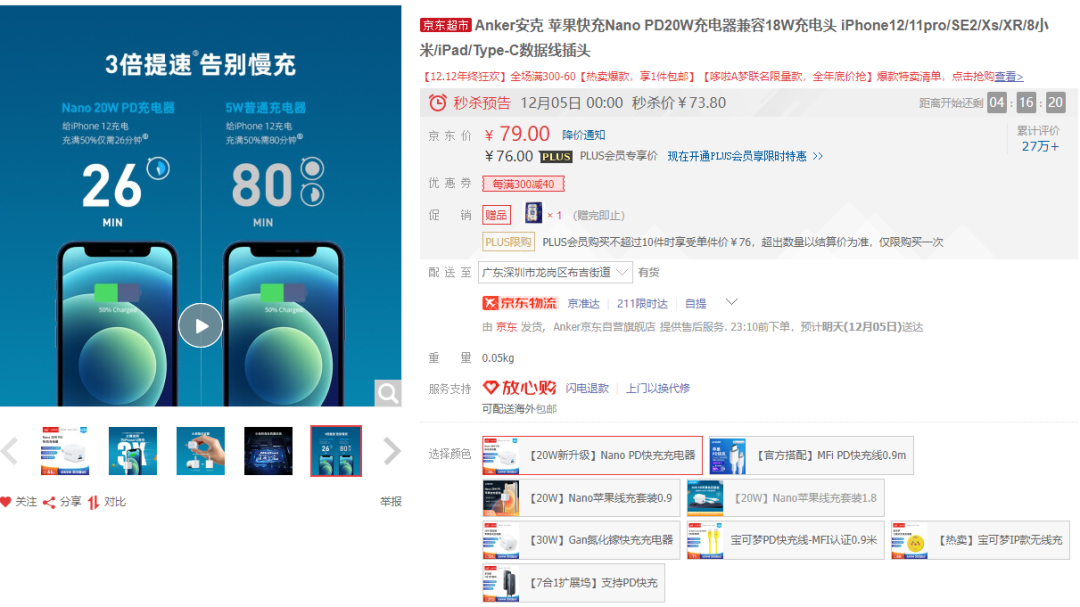Image resolution: width=1080 pixels, height=607 pixels.
Task: Click the 上门以换代修 service link
Action: (x=658, y=389)
